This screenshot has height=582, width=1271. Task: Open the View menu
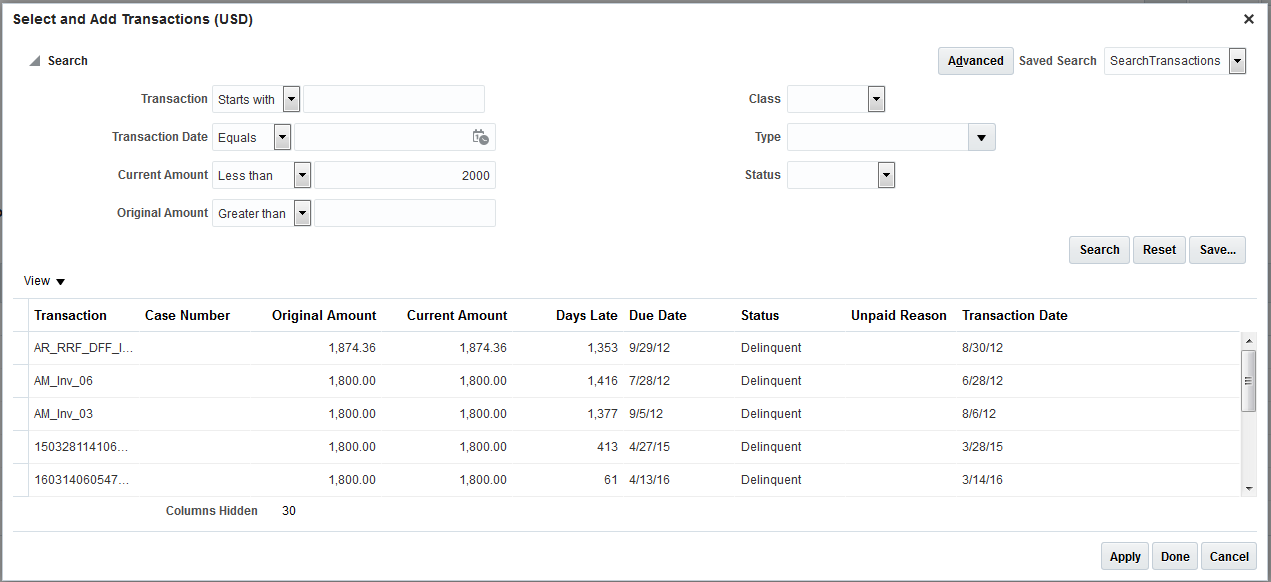(x=45, y=281)
